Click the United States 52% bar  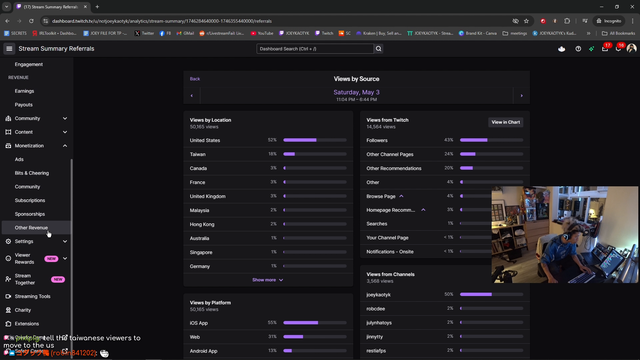[x=315, y=140]
